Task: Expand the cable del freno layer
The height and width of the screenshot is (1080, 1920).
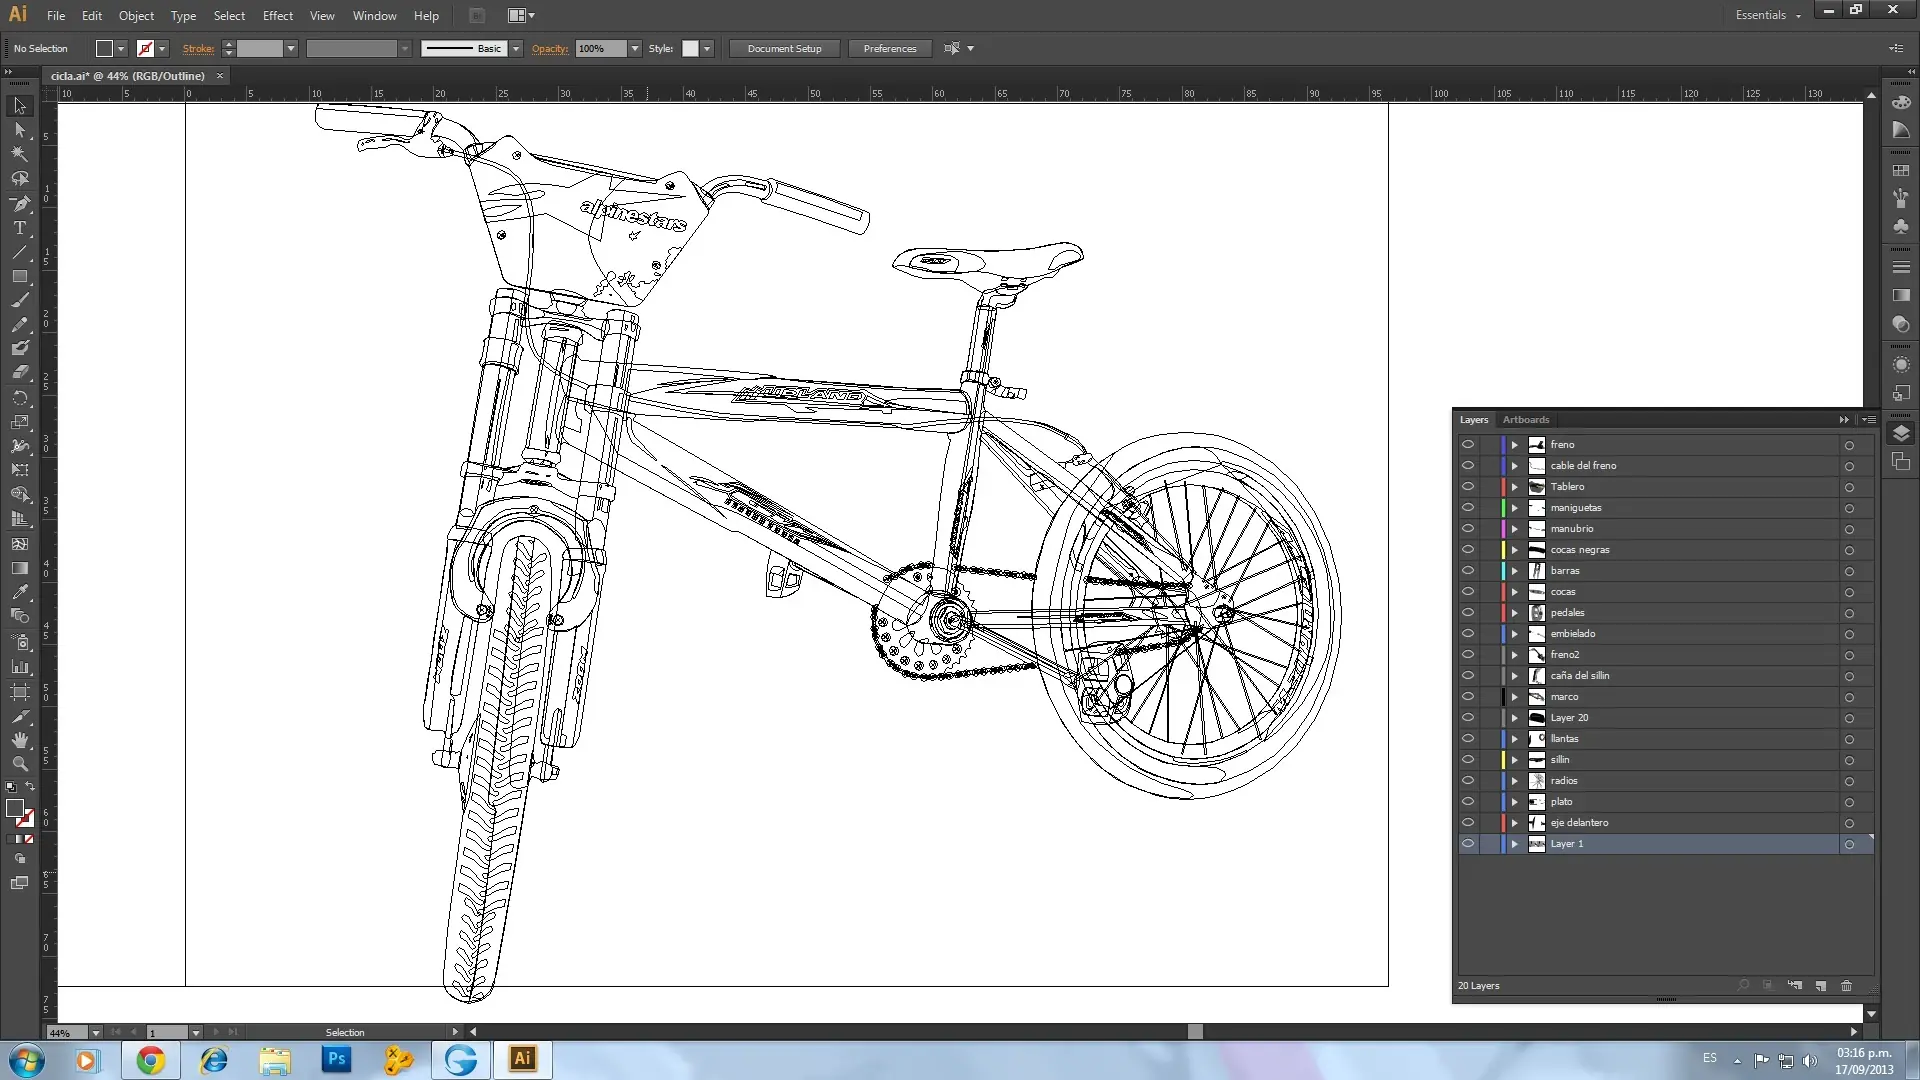Action: [1514, 466]
